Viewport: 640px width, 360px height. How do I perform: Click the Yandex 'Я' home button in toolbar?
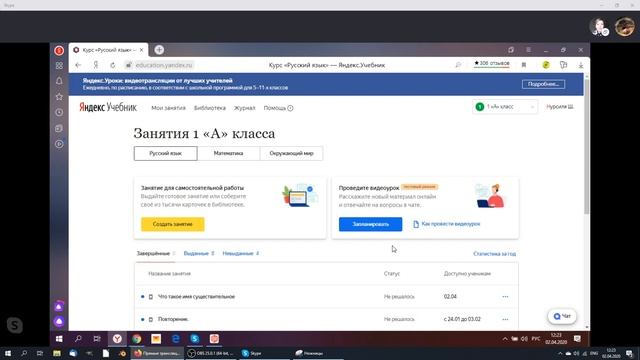point(96,65)
